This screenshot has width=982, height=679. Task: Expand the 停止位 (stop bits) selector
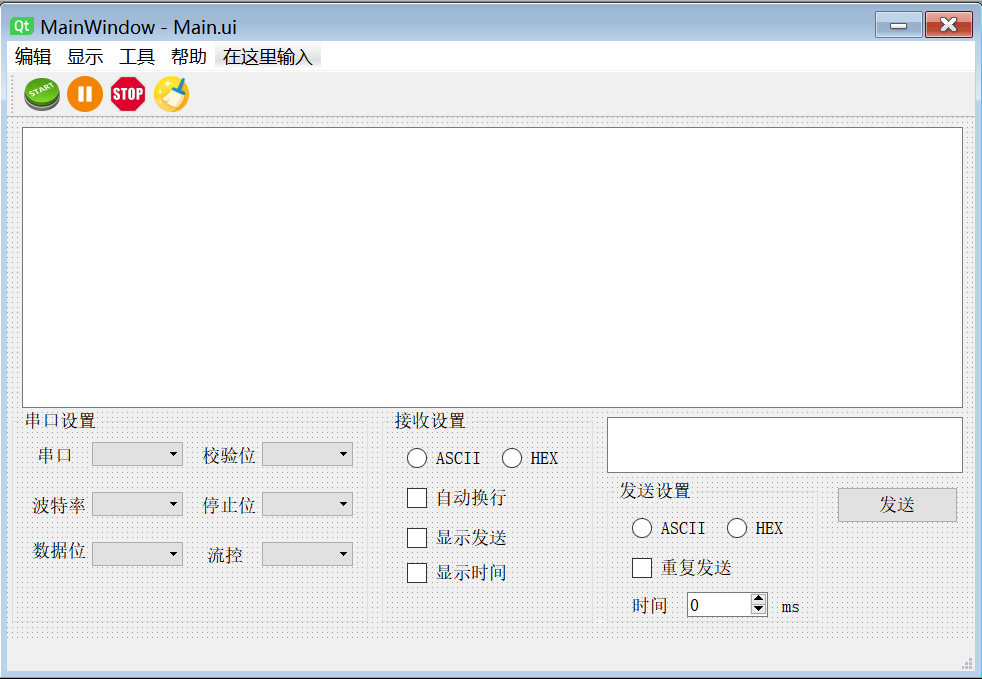306,503
